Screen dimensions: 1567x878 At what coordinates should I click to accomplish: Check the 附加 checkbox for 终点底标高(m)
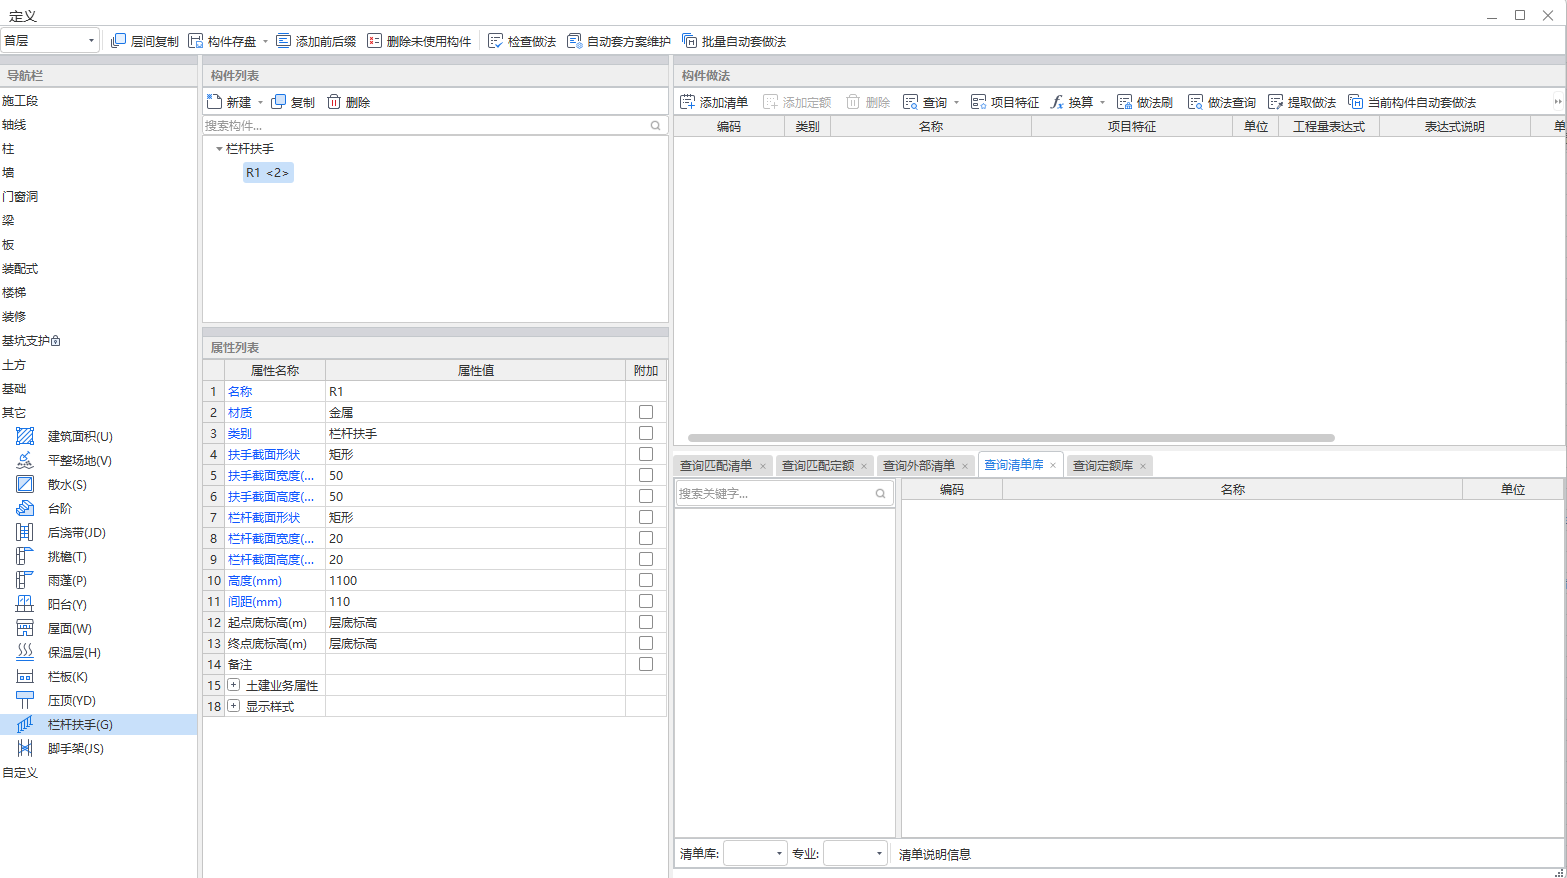(646, 643)
